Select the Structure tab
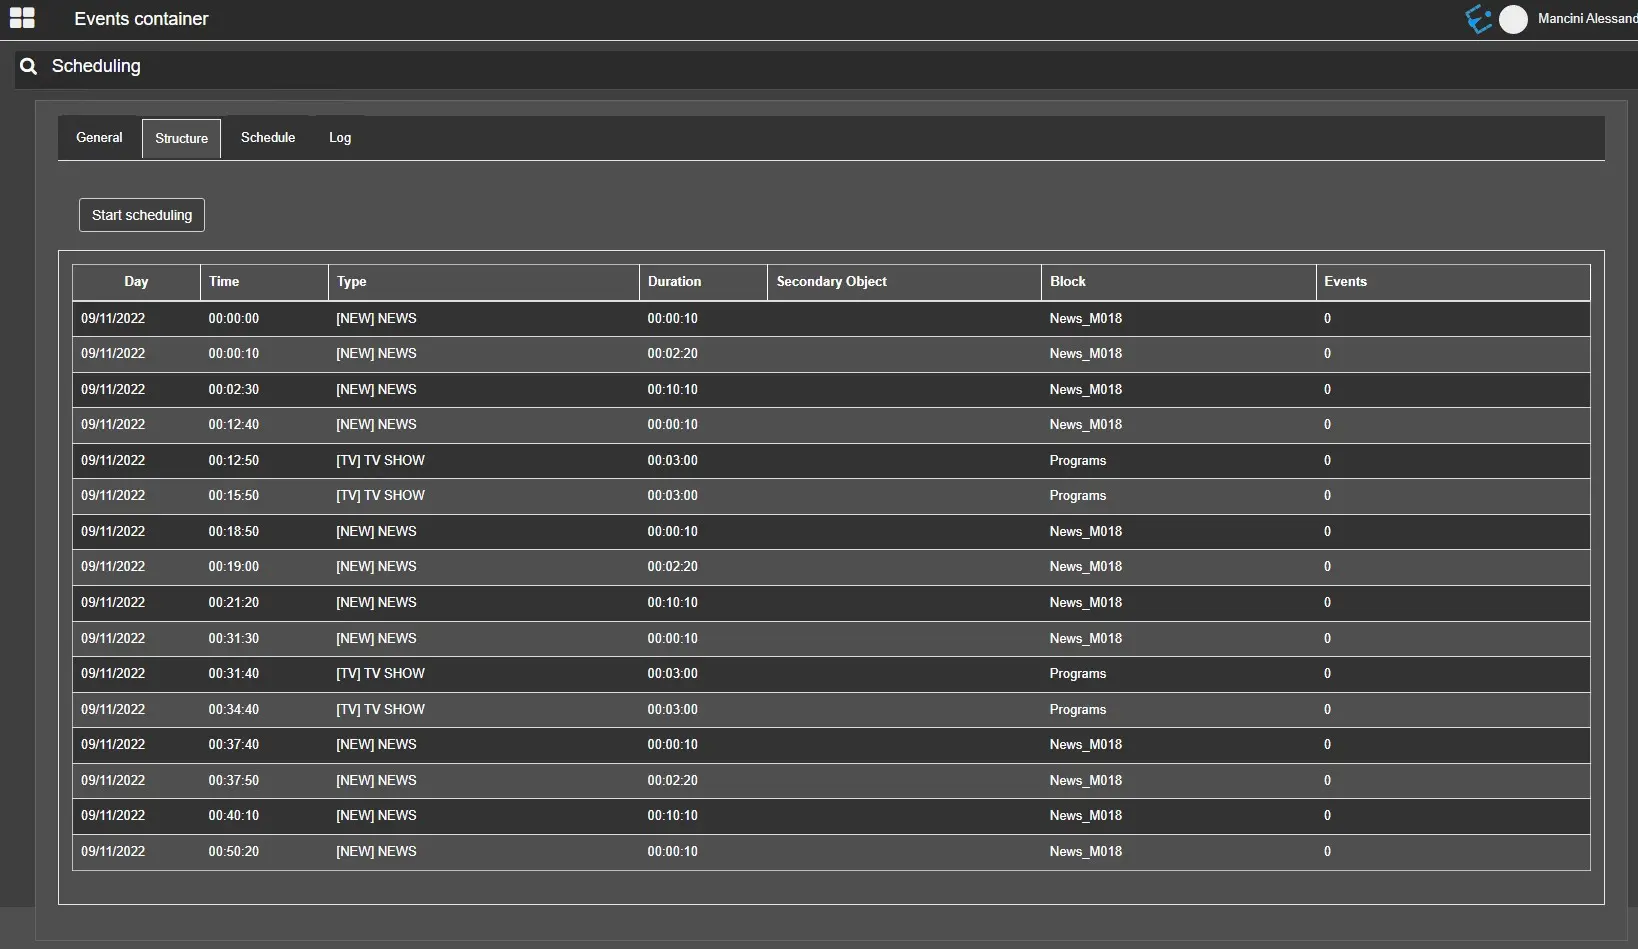This screenshot has height=949, width=1638. (x=181, y=139)
